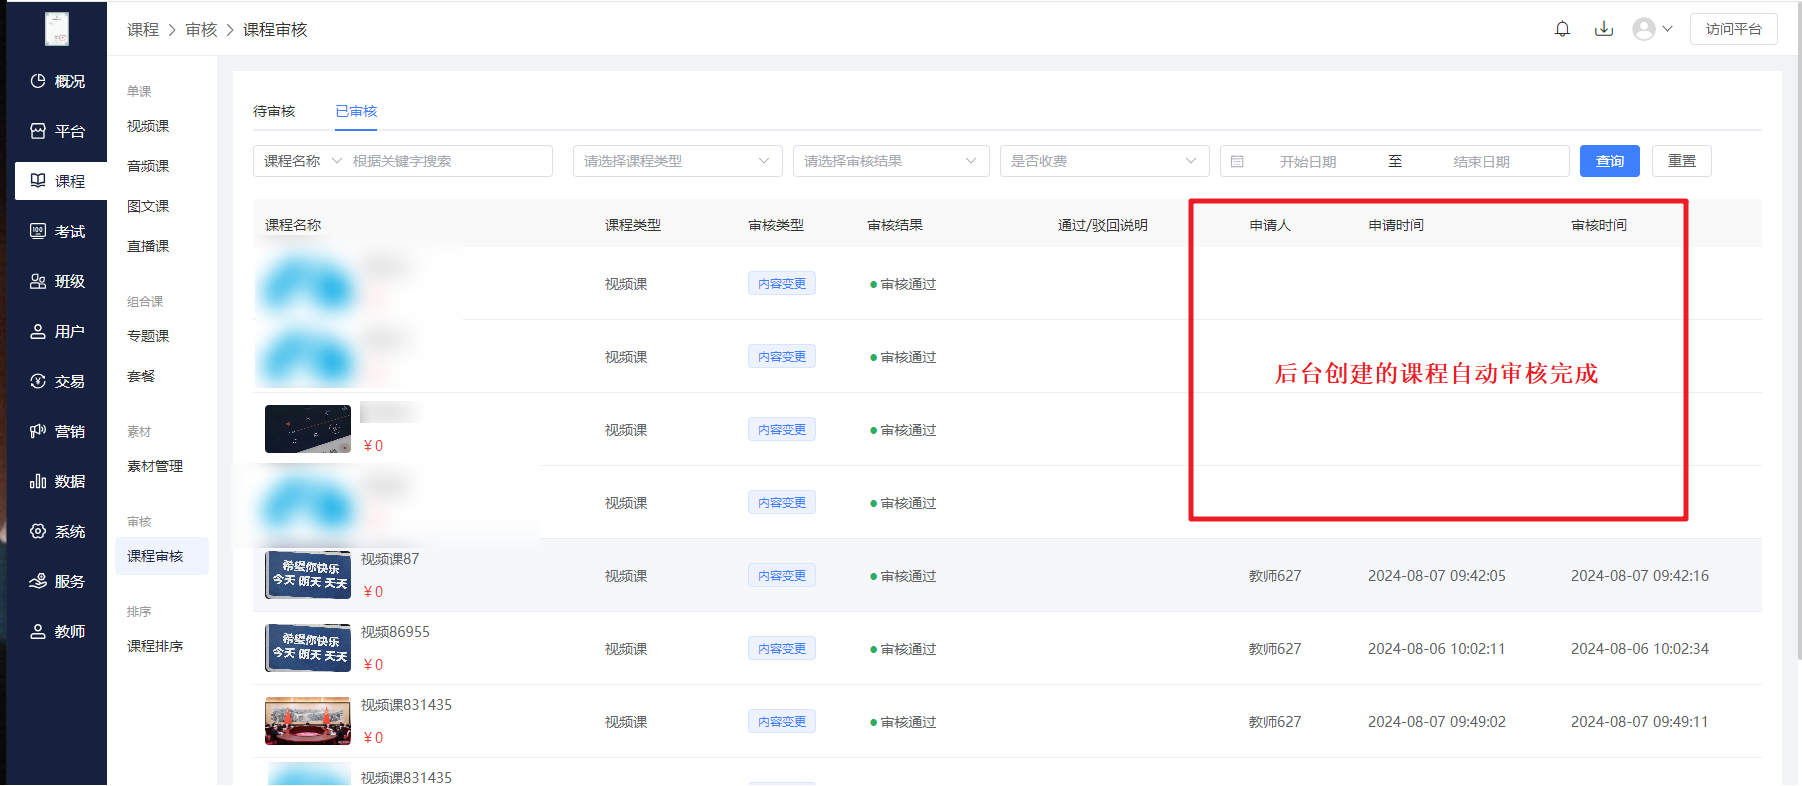Image resolution: width=1802 pixels, height=786 pixels.
Task: Open the 考试 exam section
Action: pos(58,231)
